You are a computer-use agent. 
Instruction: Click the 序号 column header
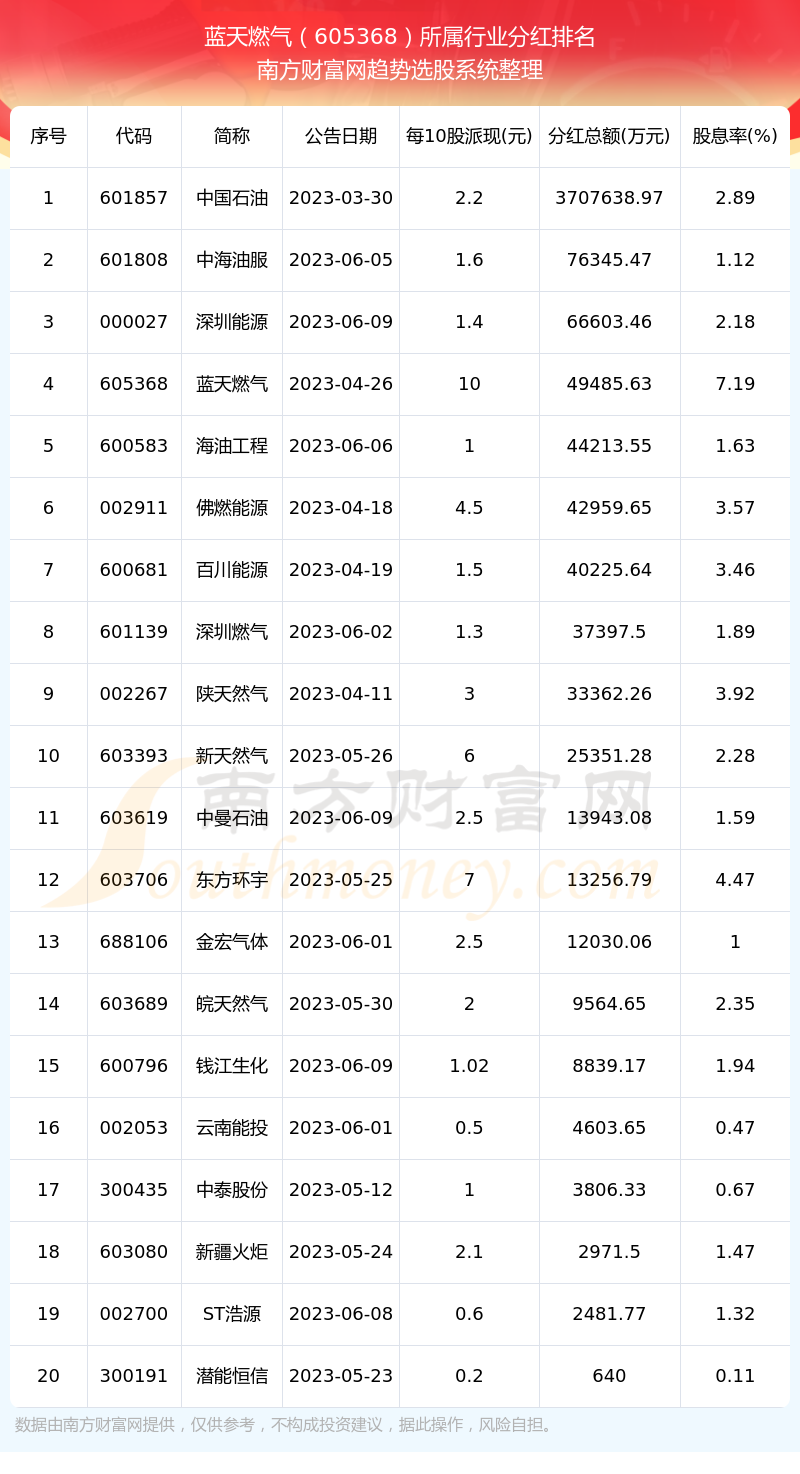point(48,136)
